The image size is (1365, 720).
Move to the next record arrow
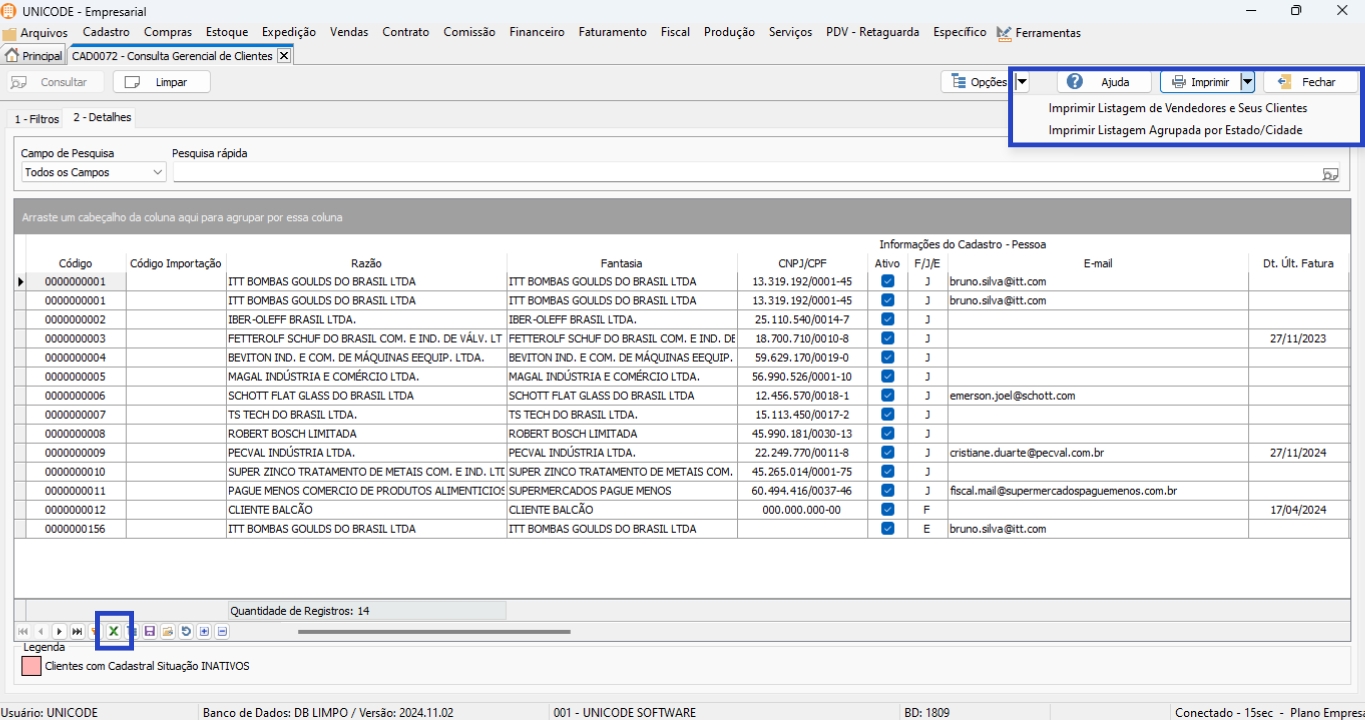[x=59, y=632]
